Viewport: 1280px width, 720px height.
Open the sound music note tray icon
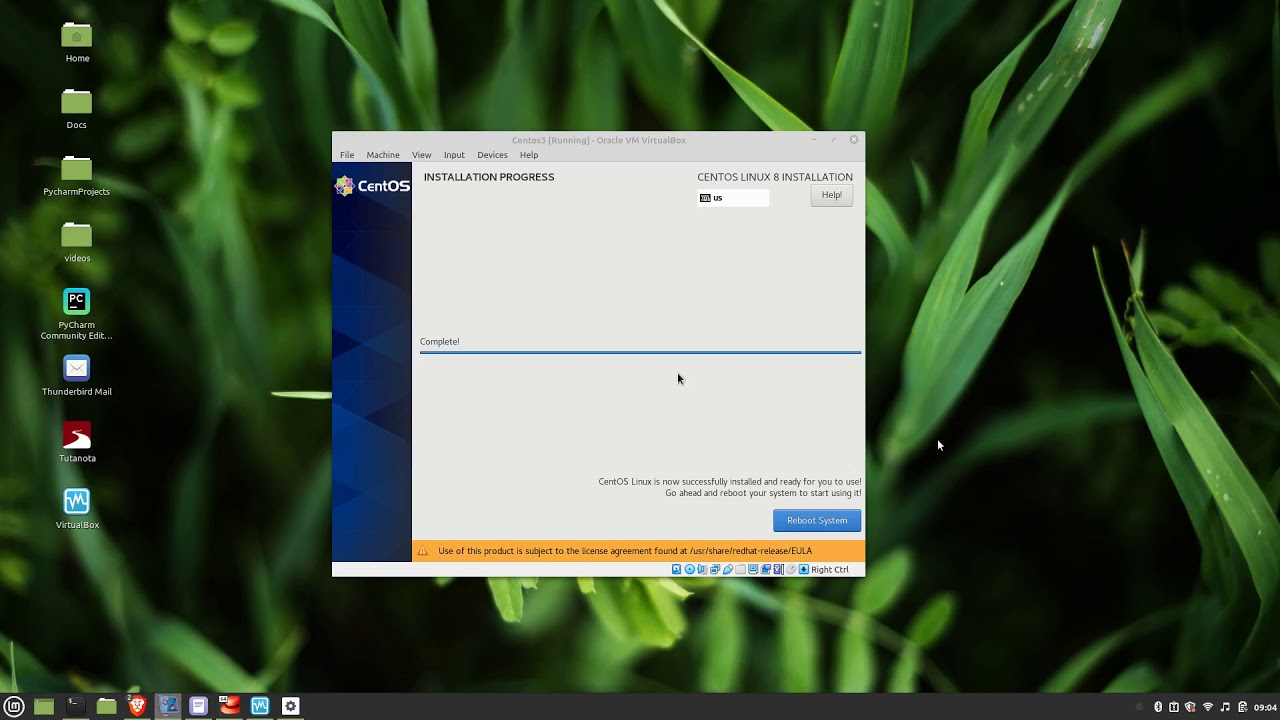(x=1225, y=707)
